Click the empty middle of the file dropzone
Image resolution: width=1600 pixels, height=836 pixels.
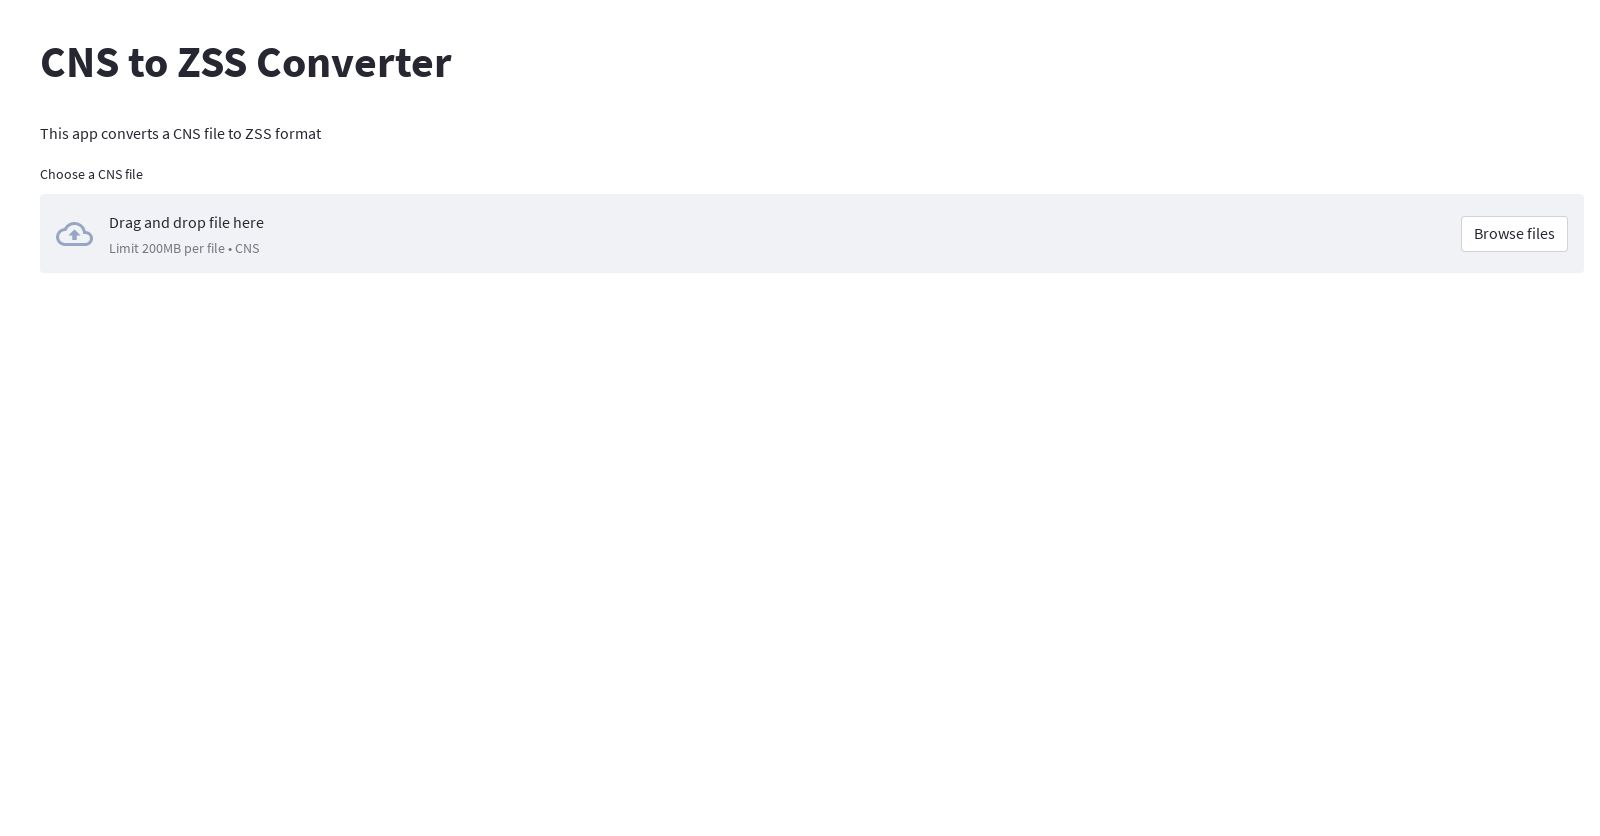pos(800,234)
